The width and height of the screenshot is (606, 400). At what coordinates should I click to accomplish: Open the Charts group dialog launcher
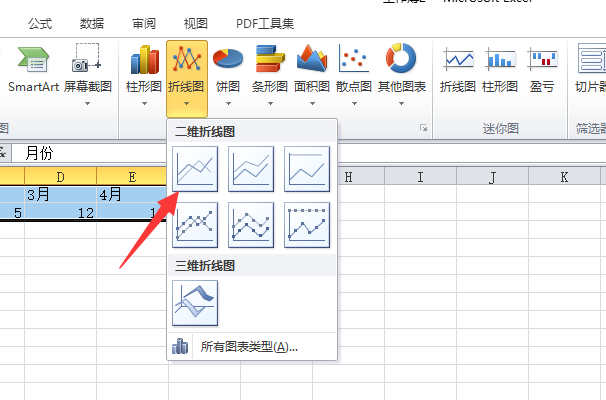tap(424, 128)
